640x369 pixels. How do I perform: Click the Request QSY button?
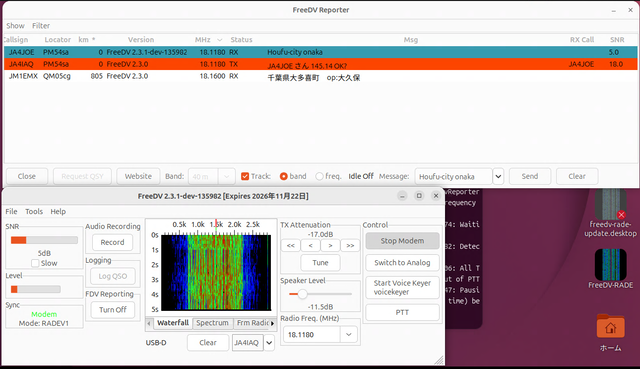tap(82, 176)
